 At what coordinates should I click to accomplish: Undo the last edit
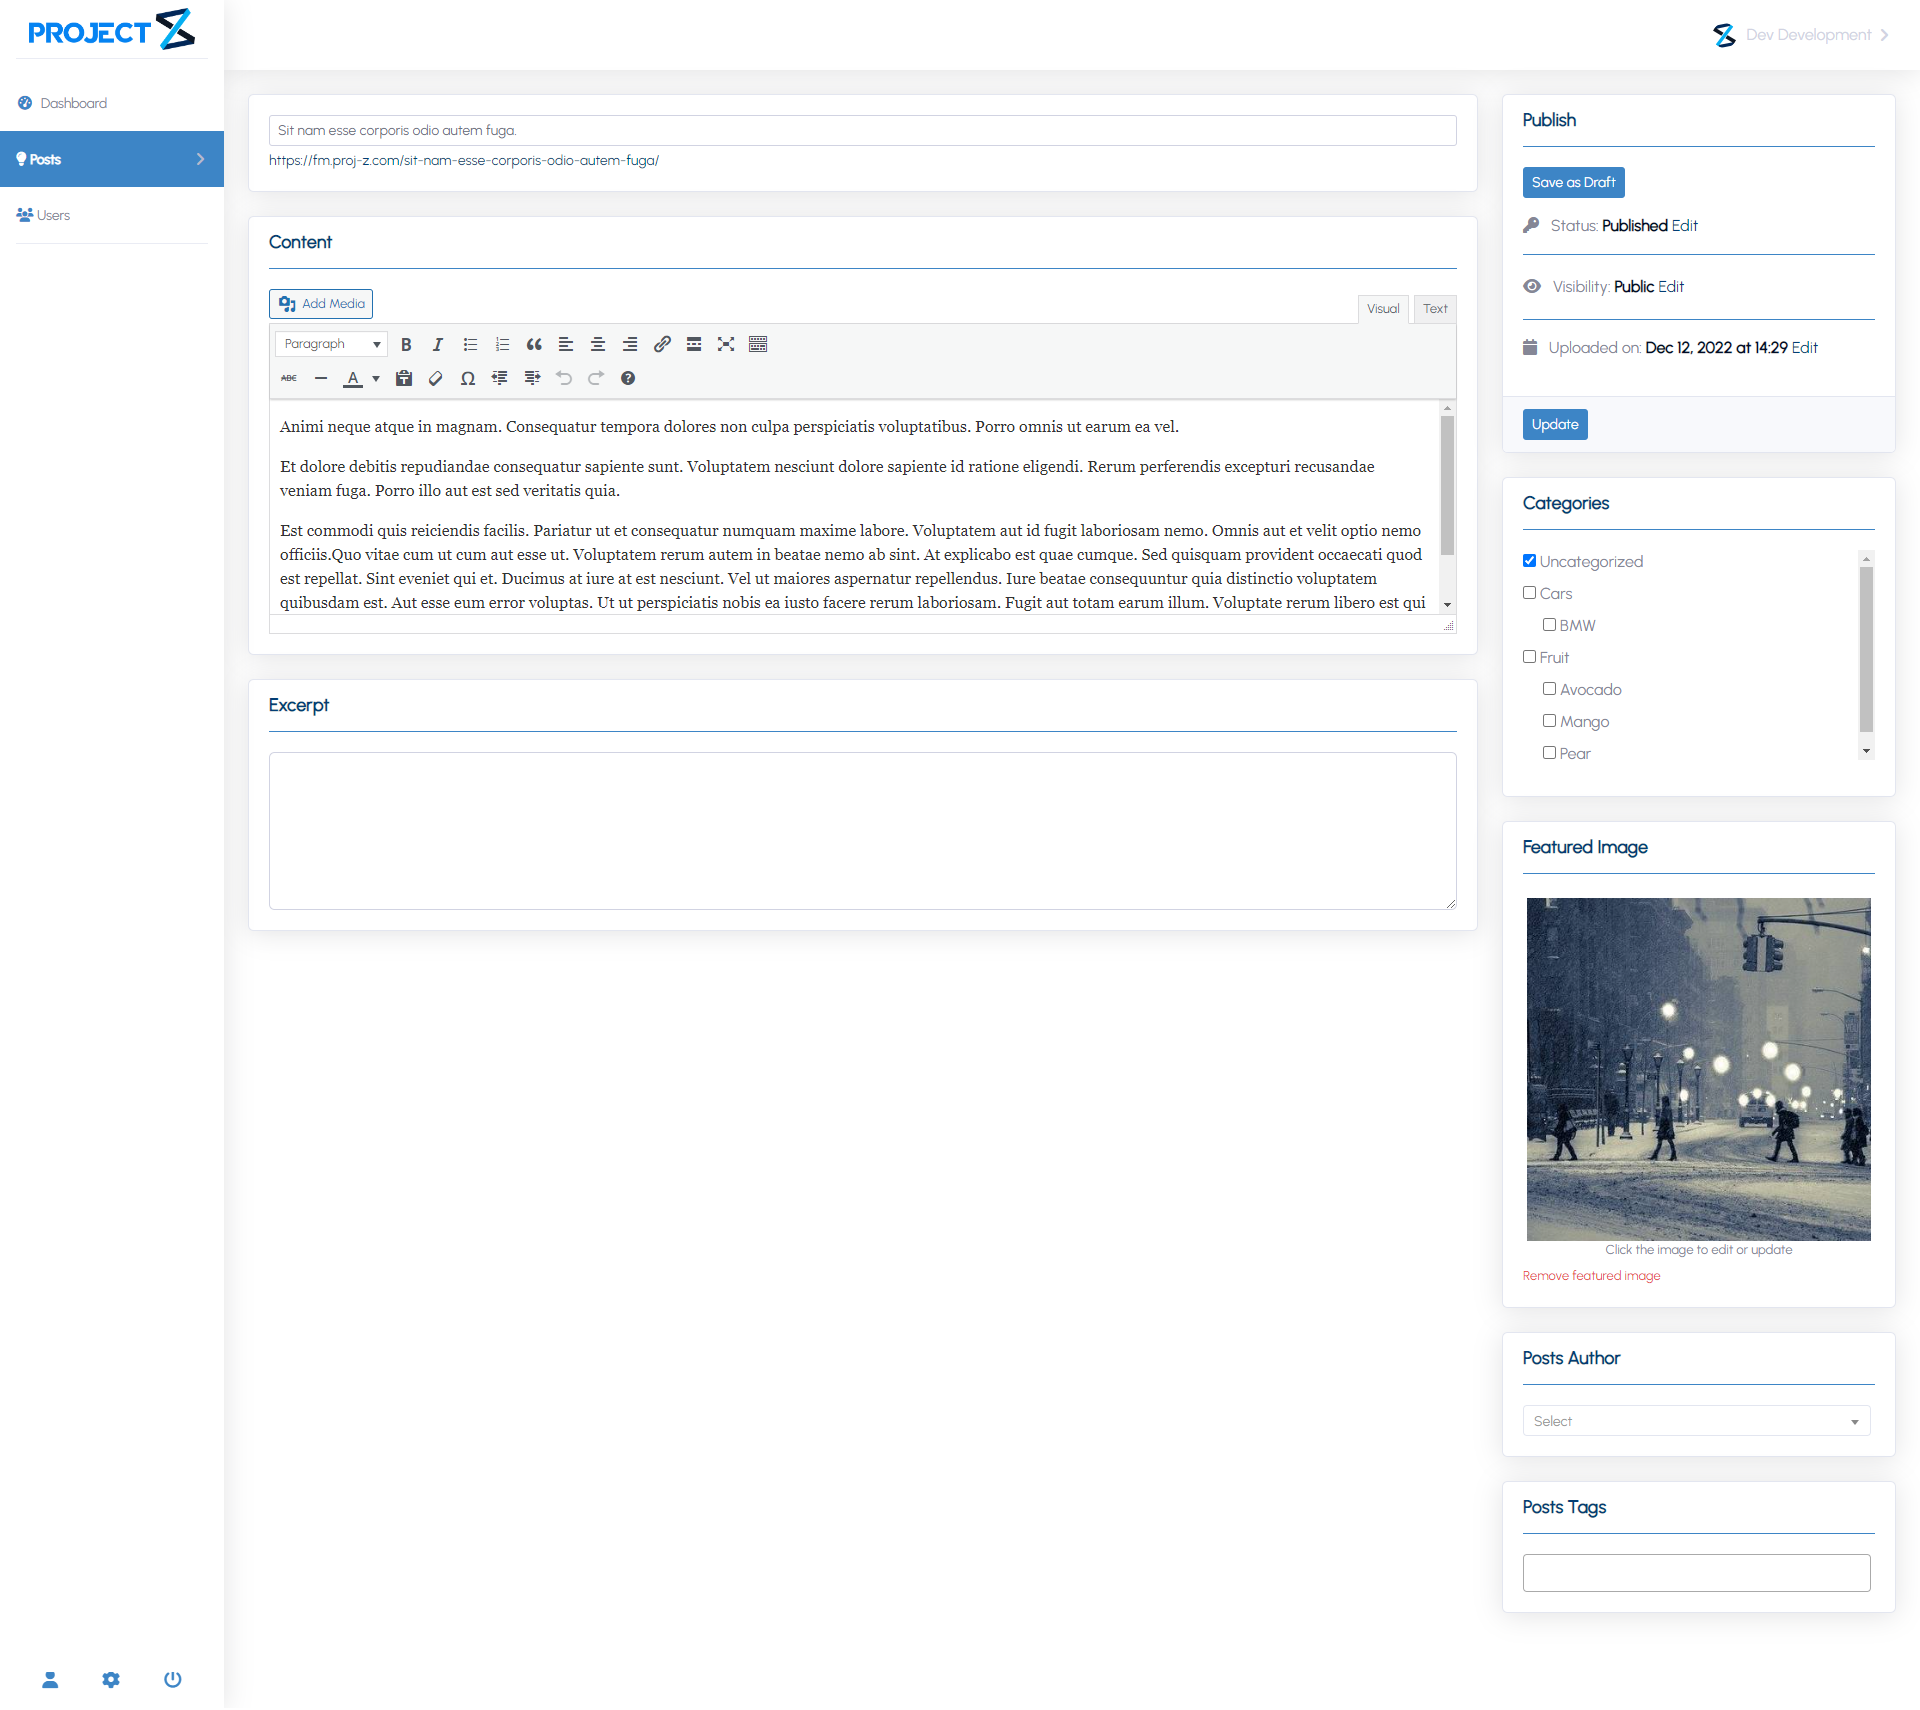coord(564,378)
